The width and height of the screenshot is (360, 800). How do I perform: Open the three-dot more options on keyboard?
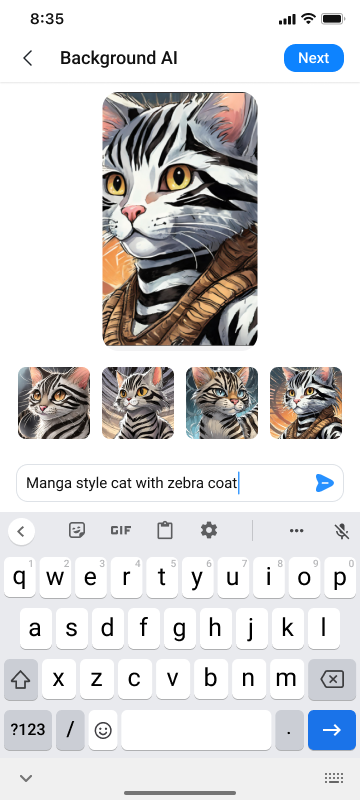point(297,531)
